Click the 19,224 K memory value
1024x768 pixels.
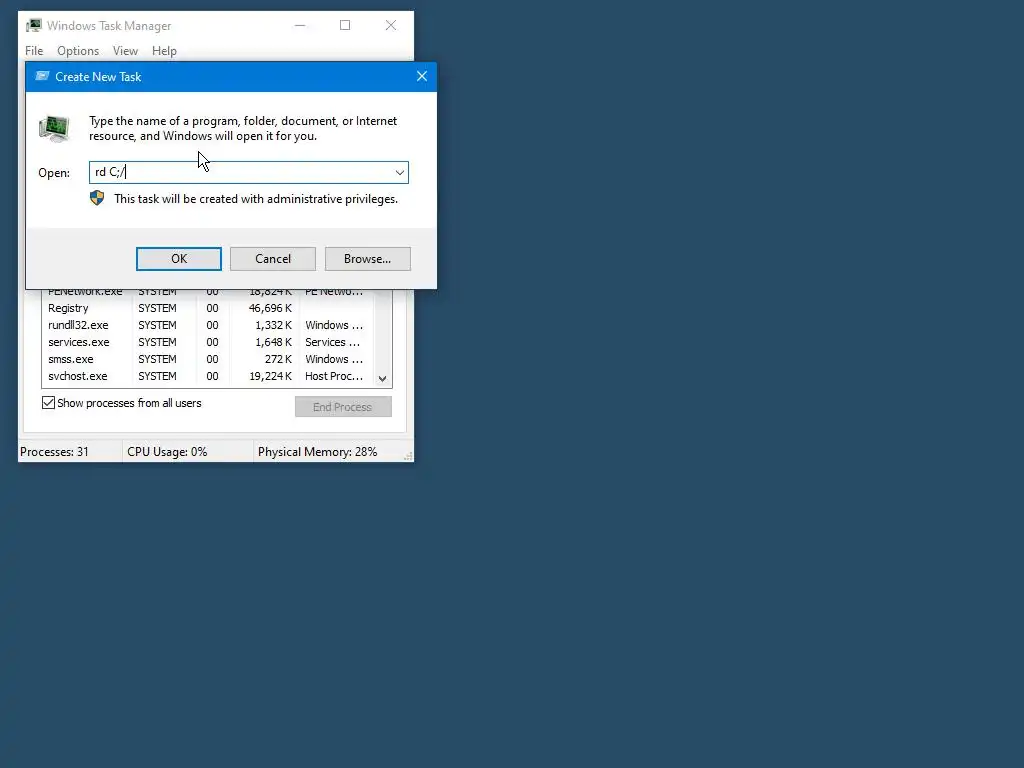tap(270, 376)
